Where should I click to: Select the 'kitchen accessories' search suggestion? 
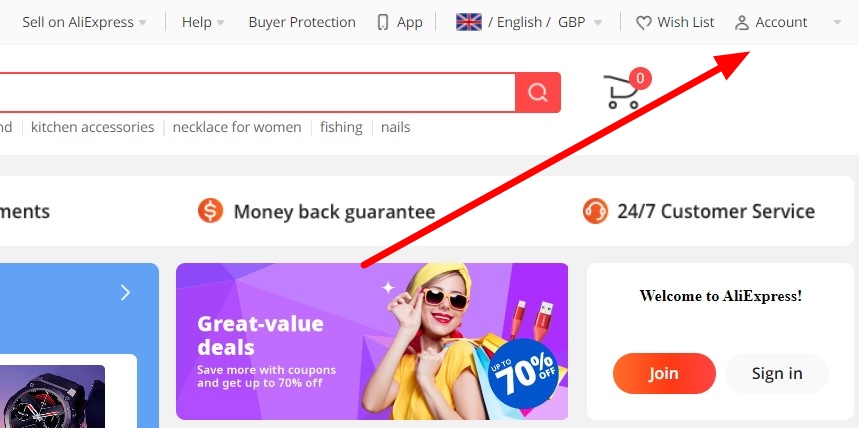tap(93, 127)
